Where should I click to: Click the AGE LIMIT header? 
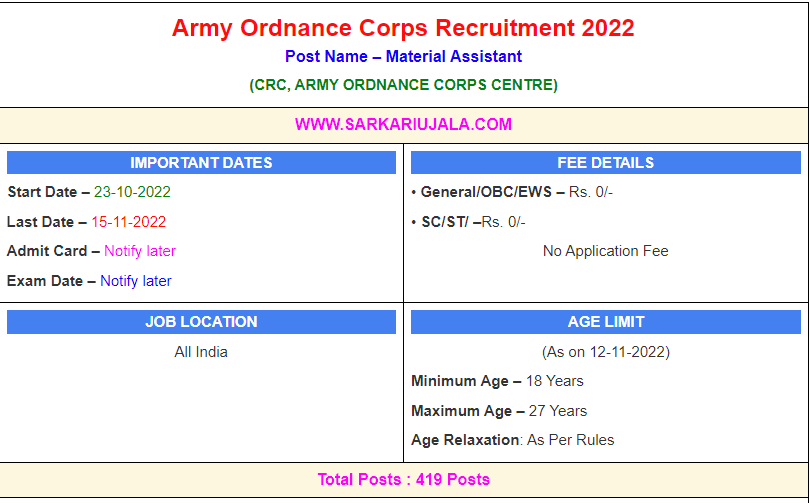(x=605, y=322)
